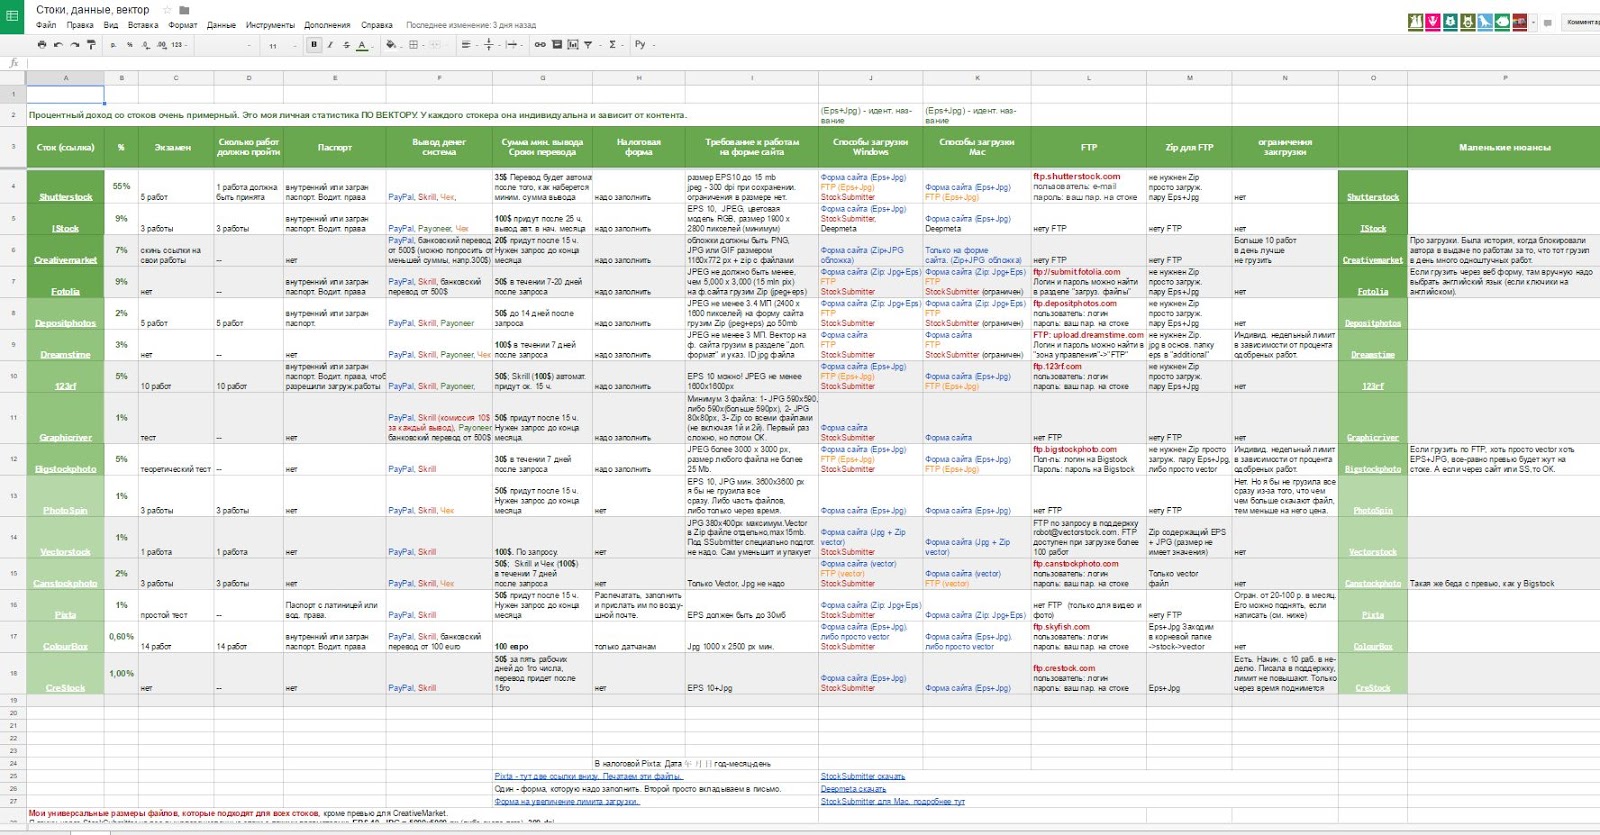Expand the collaborators list arrow
Image resolution: width=1600 pixels, height=835 pixels.
(1532, 21)
